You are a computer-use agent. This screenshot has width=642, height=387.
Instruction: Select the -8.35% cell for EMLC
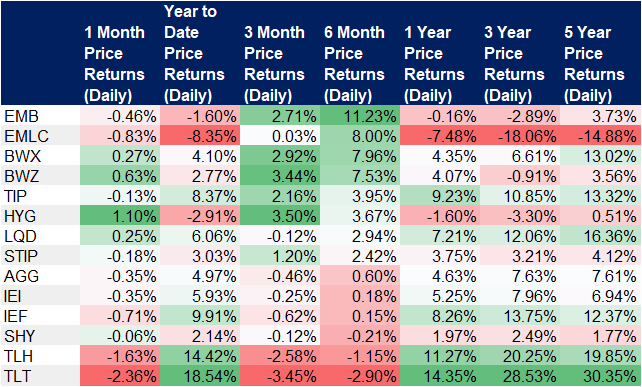tap(200, 136)
